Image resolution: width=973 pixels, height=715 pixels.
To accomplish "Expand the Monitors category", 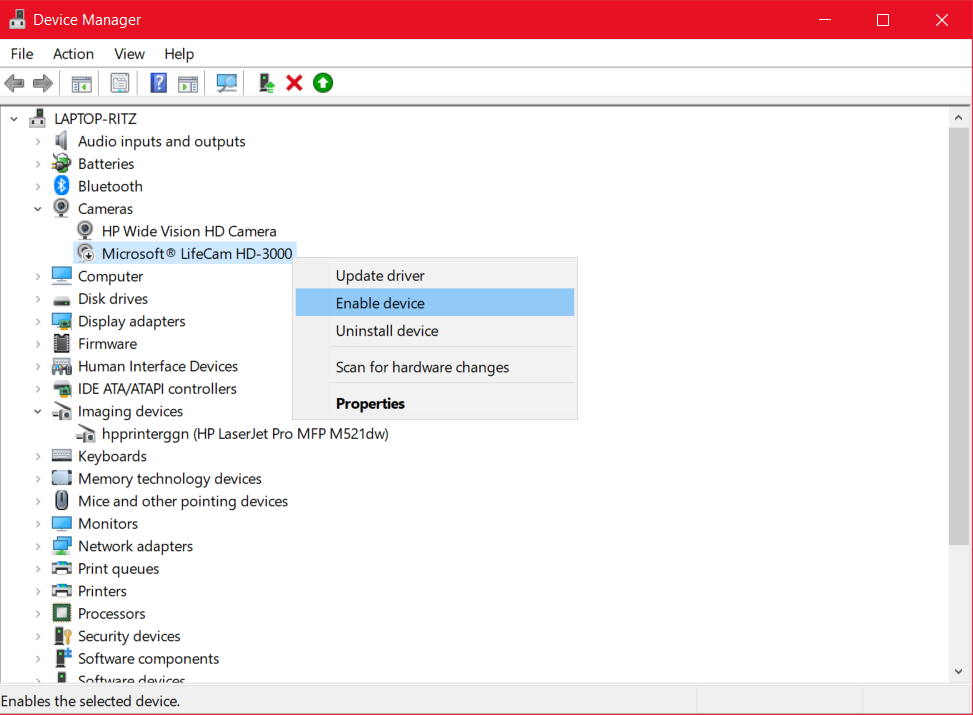I will pyautogui.click(x=38, y=523).
